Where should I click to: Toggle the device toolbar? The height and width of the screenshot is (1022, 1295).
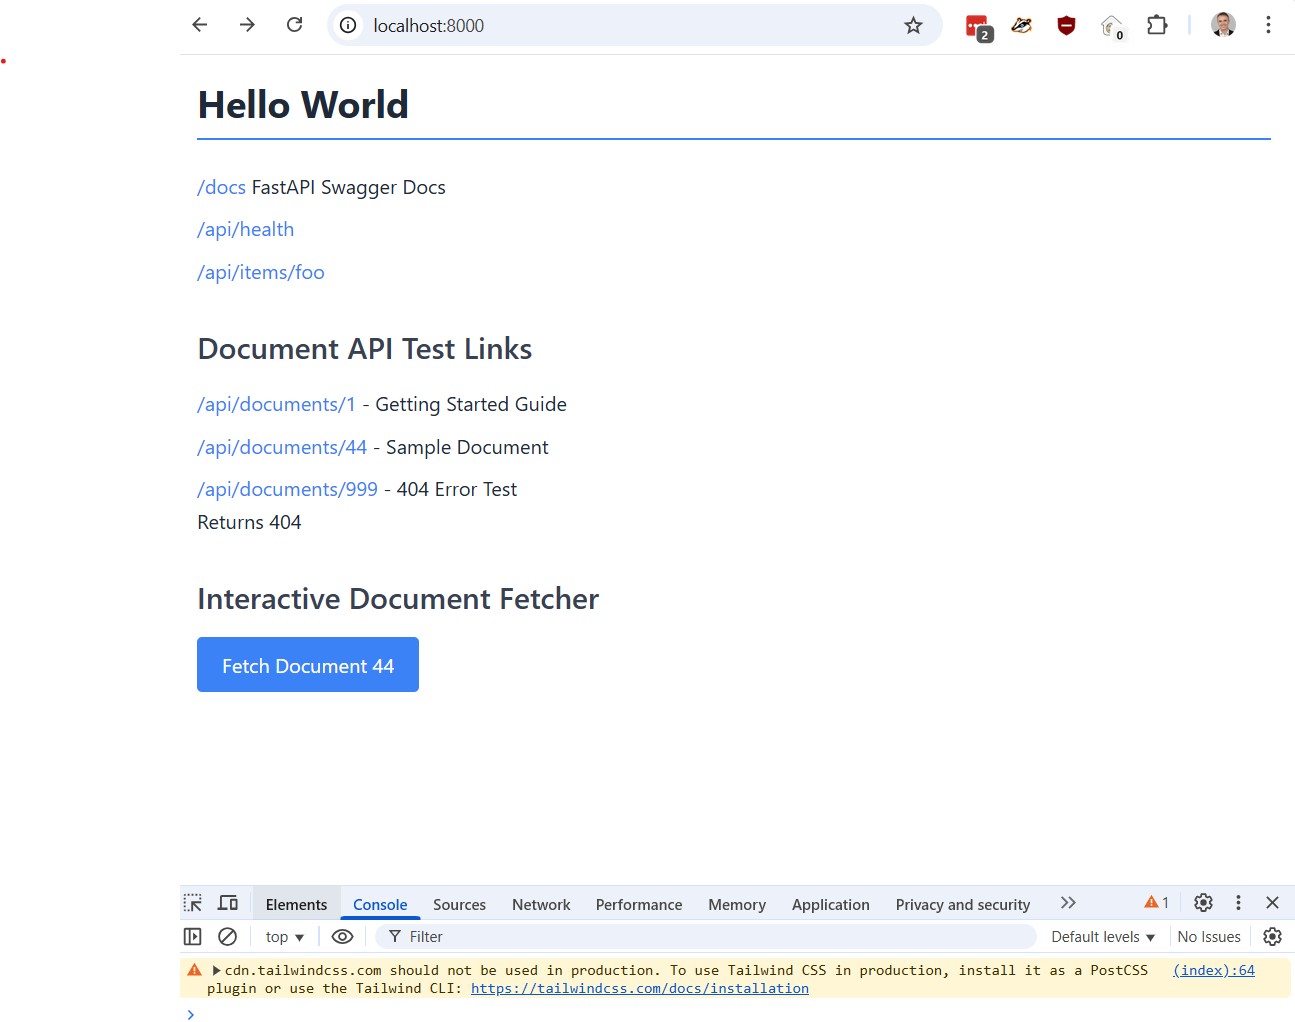pos(228,903)
